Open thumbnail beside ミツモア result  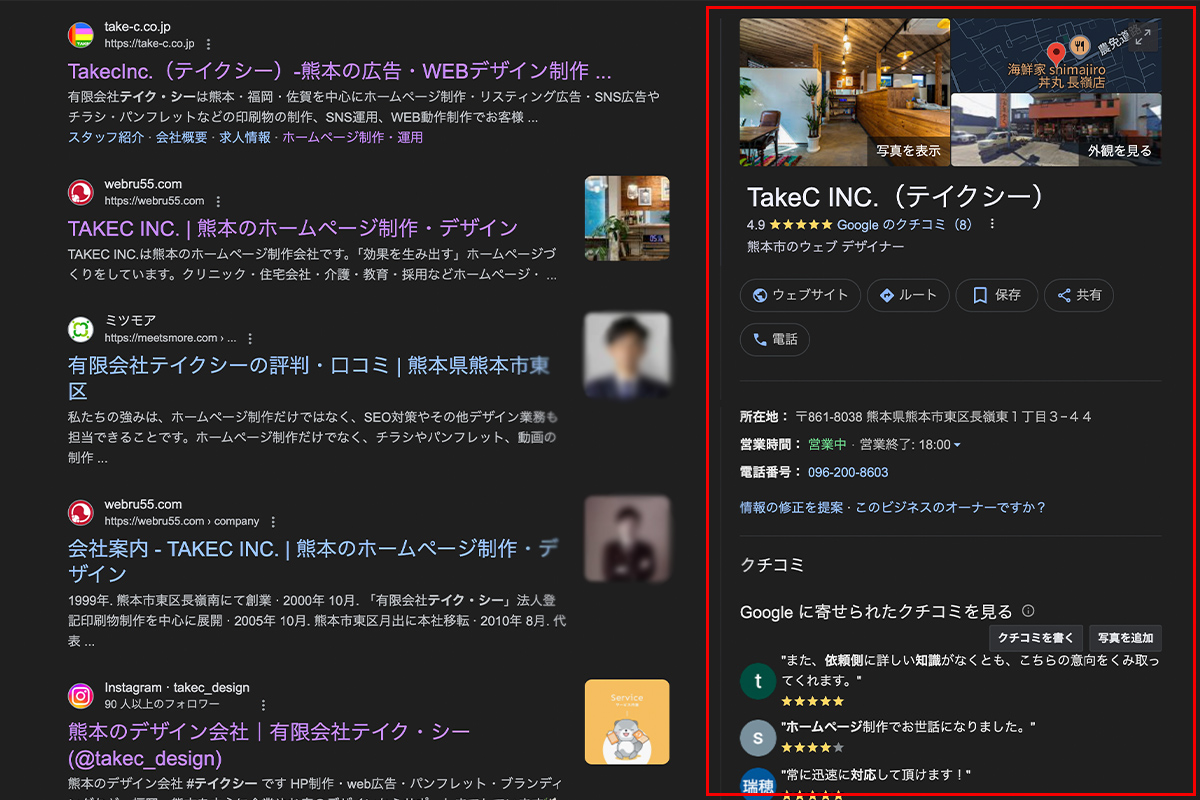point(627,355)
